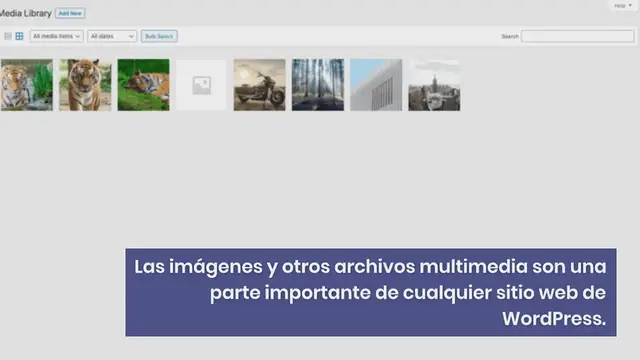Open the blank placeholder media item

pyautogui.click(x=201, y=85)
